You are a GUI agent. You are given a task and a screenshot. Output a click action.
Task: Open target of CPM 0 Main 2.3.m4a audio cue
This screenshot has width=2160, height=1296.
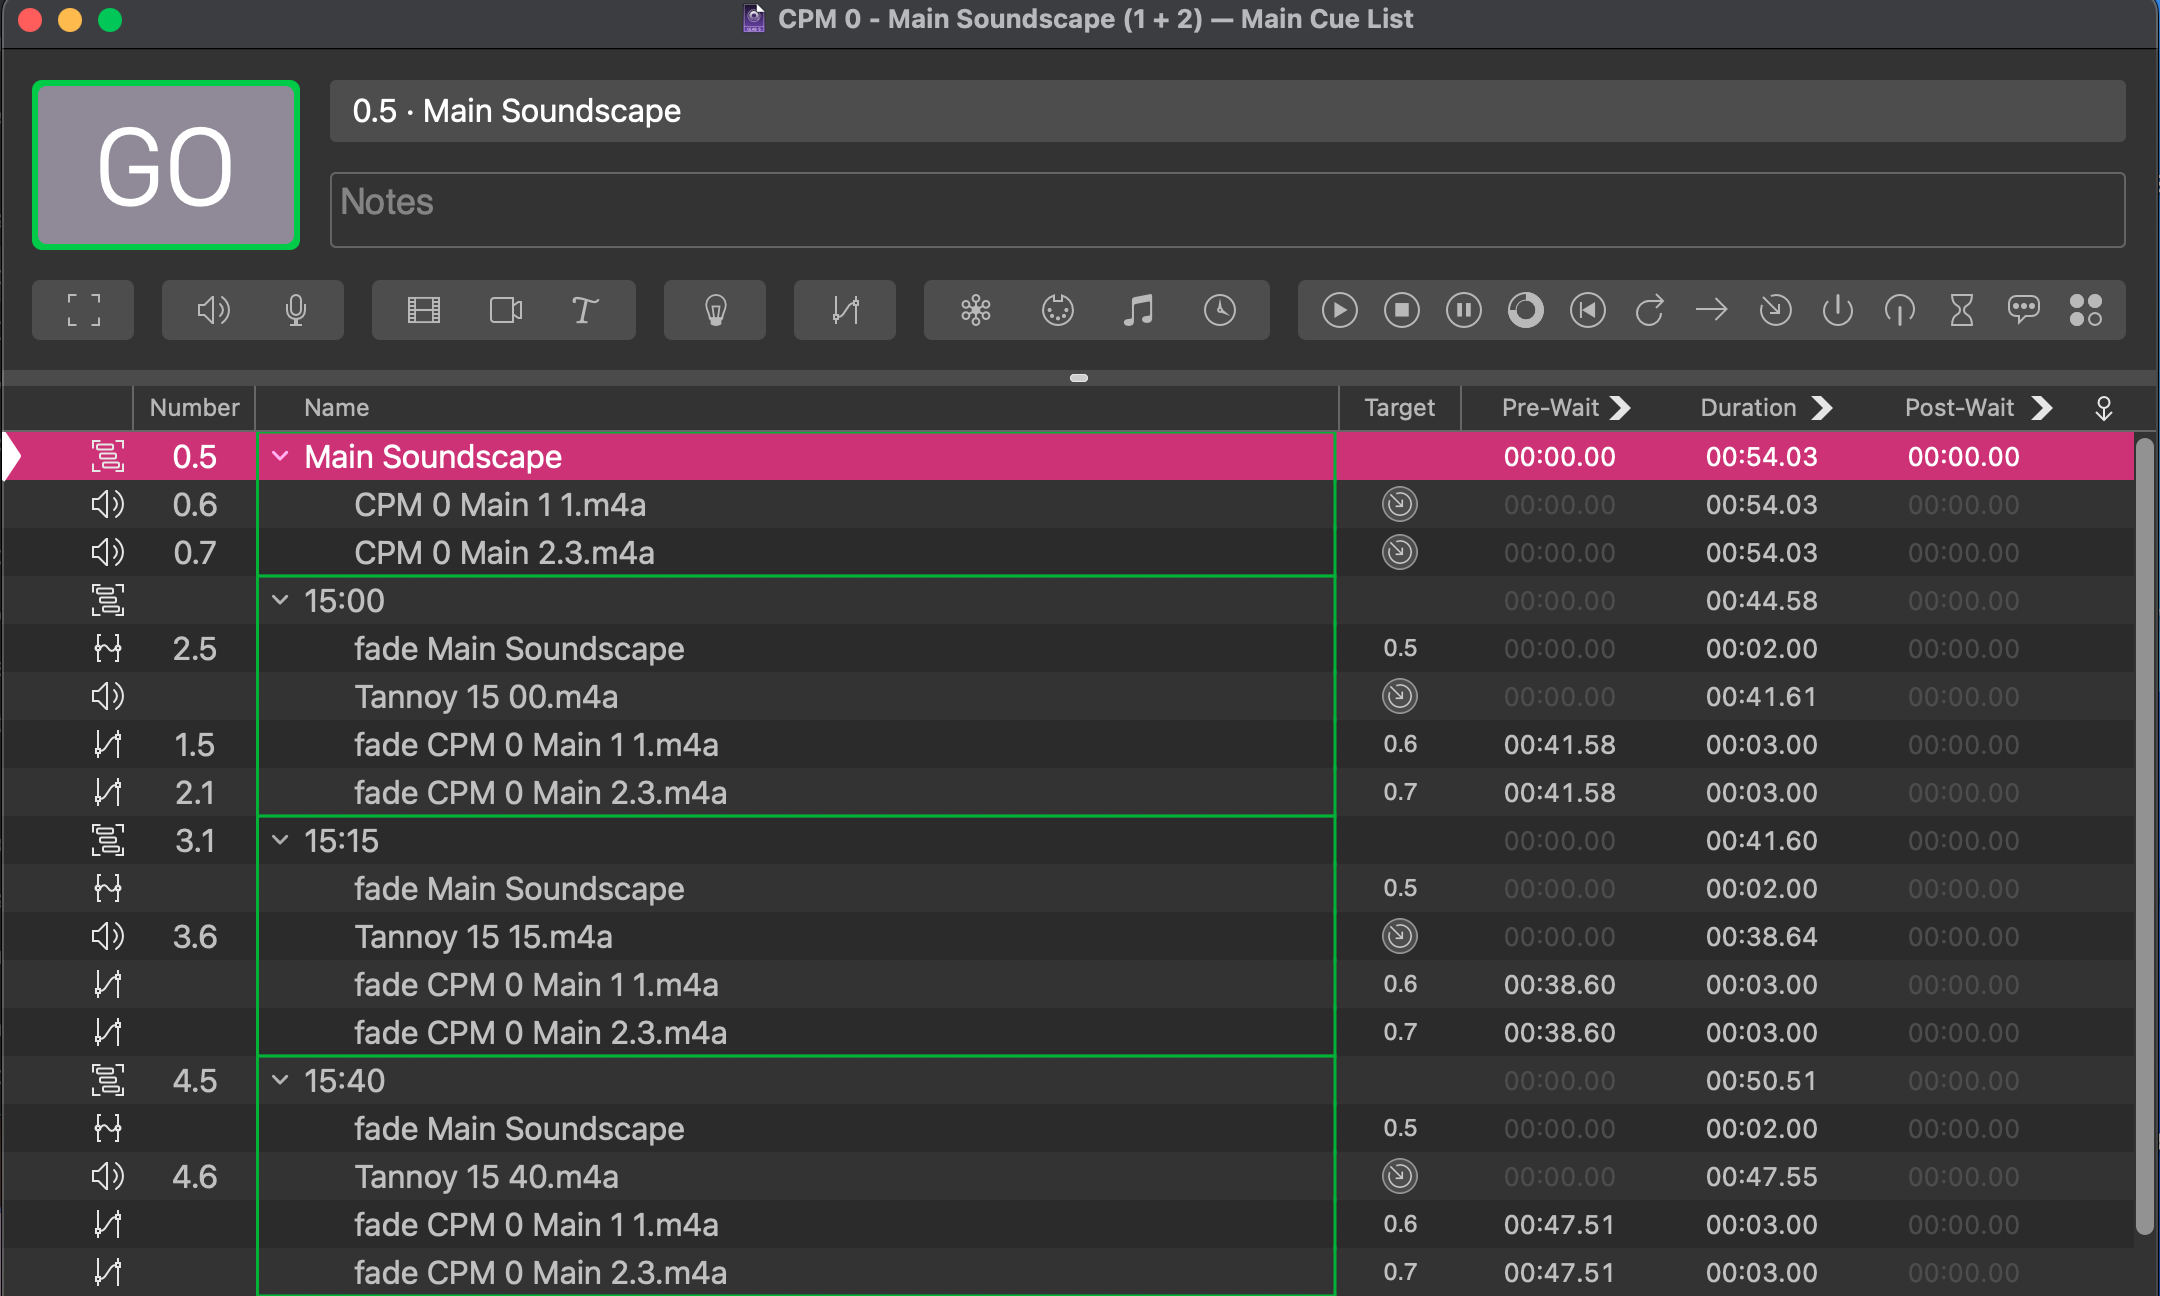[x=1400, y=553]
